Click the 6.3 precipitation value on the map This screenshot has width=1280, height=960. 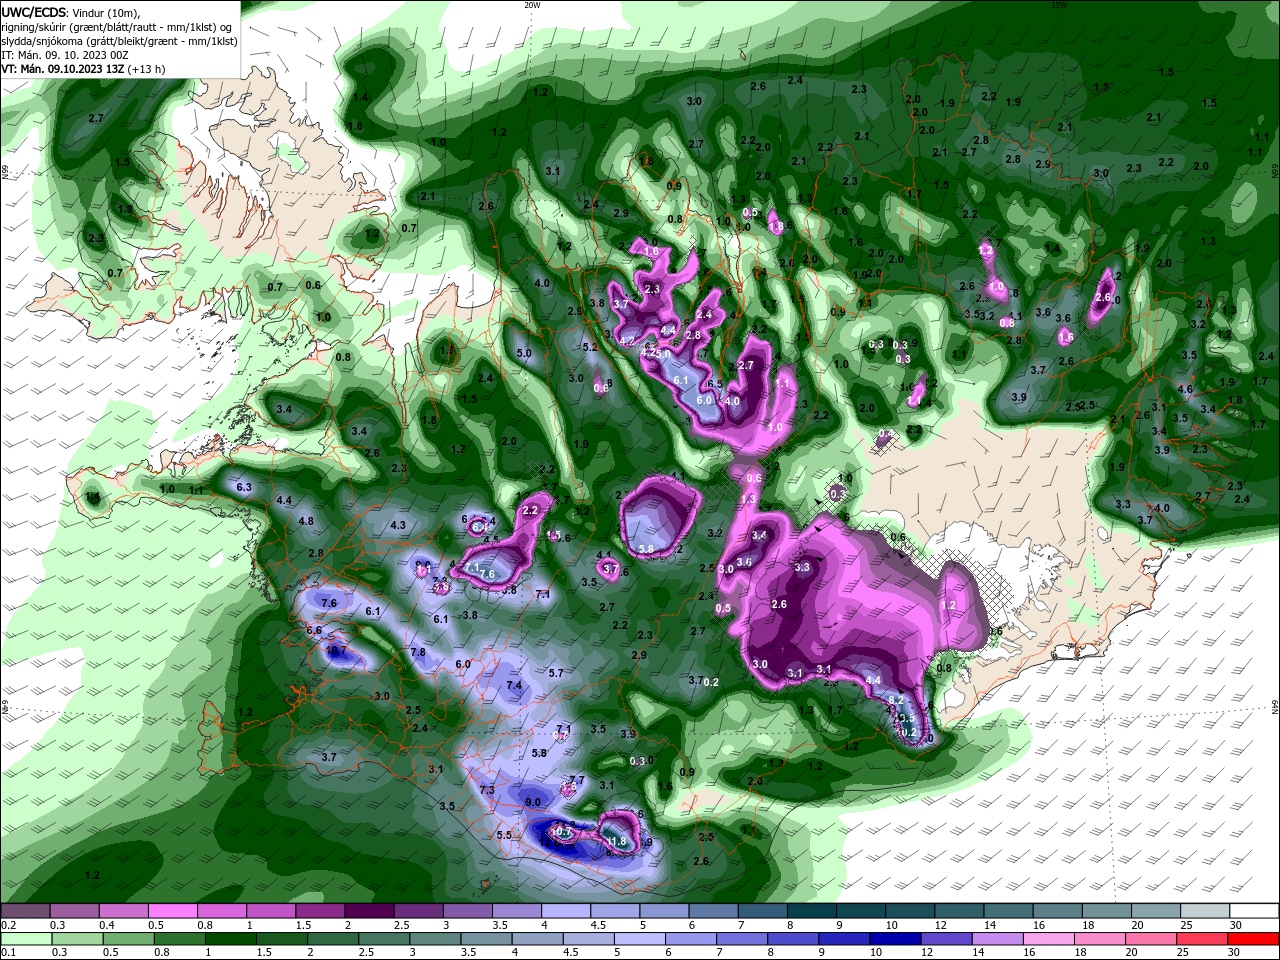243,487
